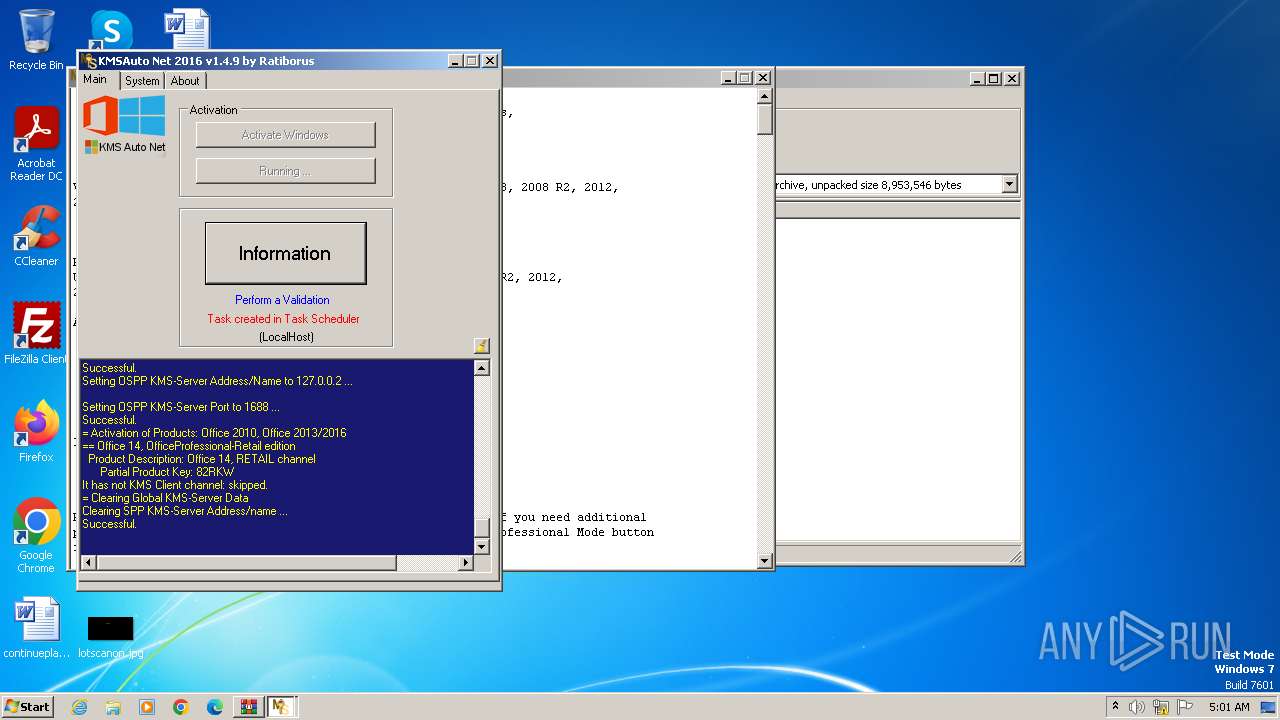Viewport: 1280px width, 720px height.
Task: Click the small broom icon above the log
Action: 481,346
